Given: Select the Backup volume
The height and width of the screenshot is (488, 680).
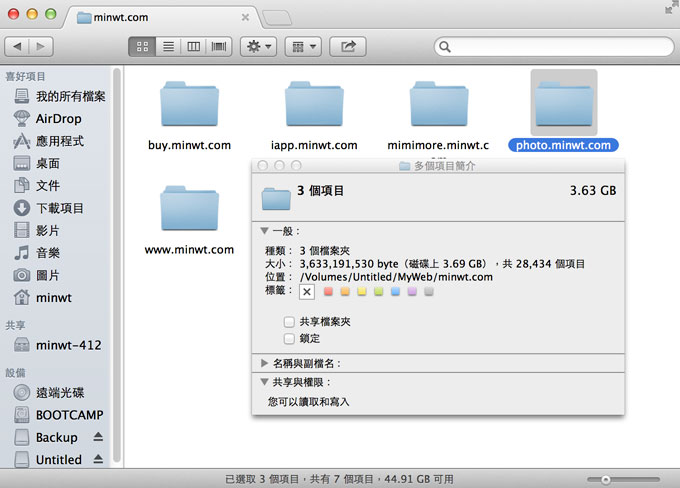Looking at the screenshot, I should click(x=46, y=437).
